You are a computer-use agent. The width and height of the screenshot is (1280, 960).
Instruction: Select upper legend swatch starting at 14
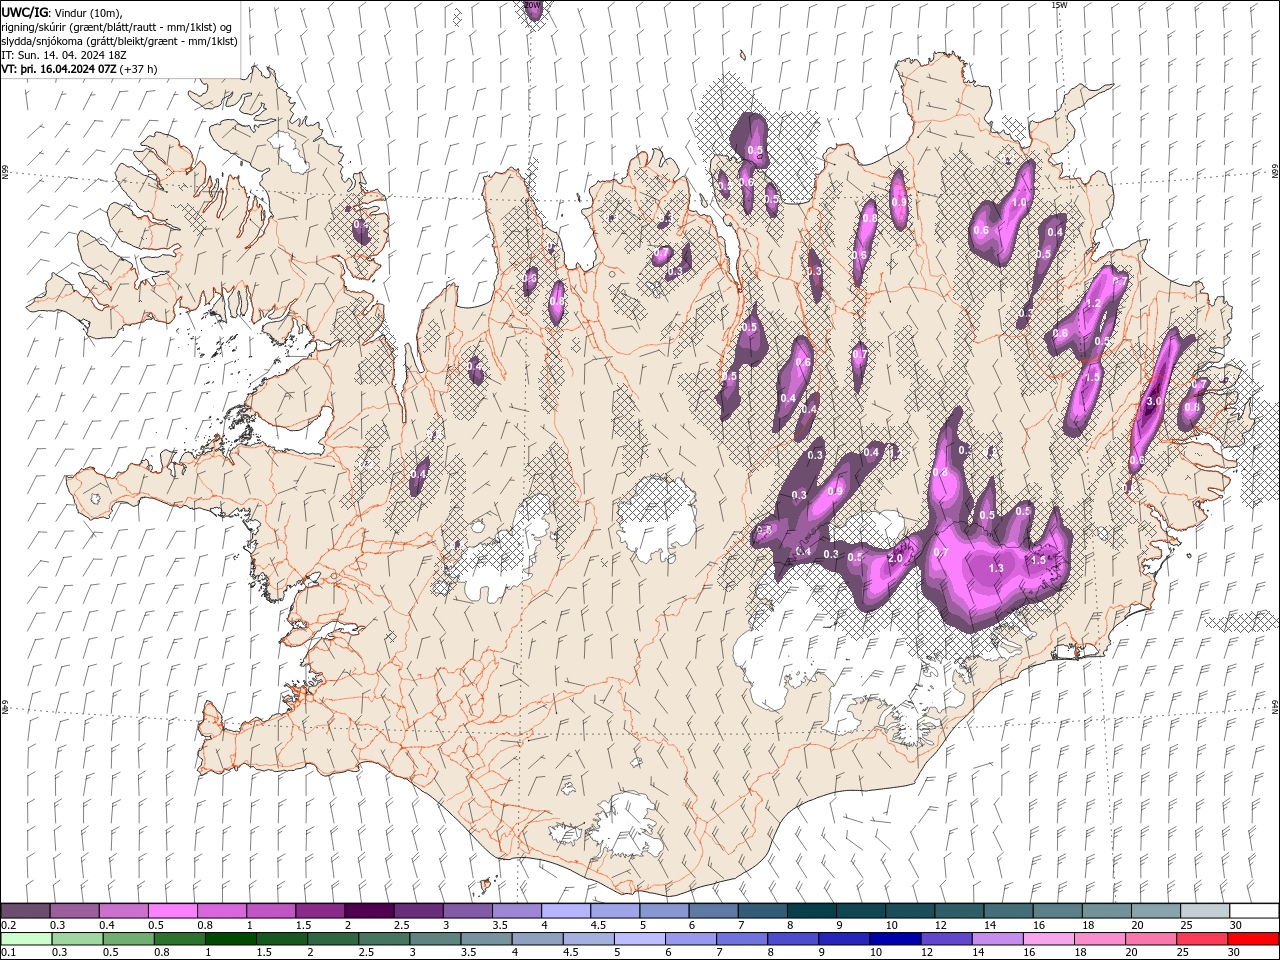(1008, 910)
